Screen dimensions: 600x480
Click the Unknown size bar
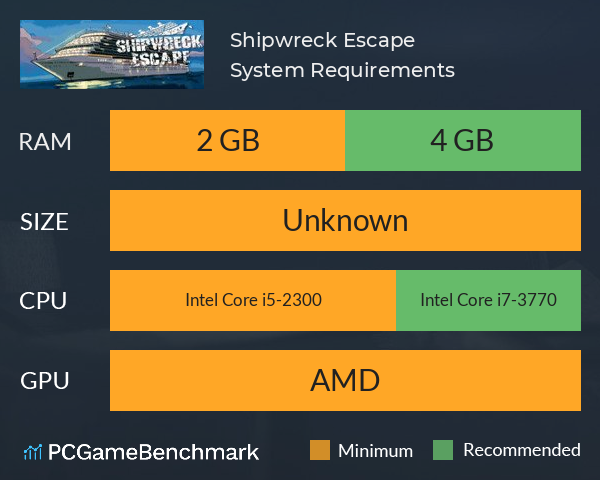tap(345, 220)
